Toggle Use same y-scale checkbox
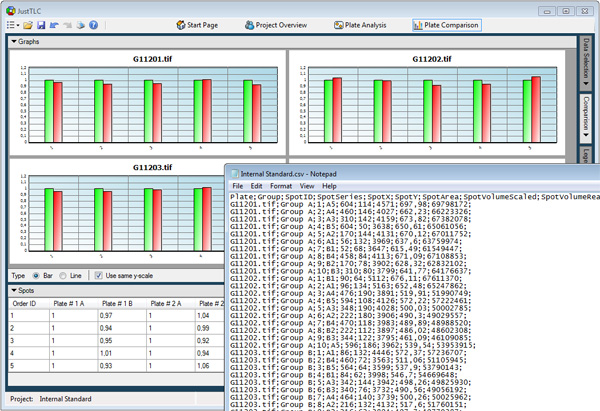600x411 pixels. [99, 276]
